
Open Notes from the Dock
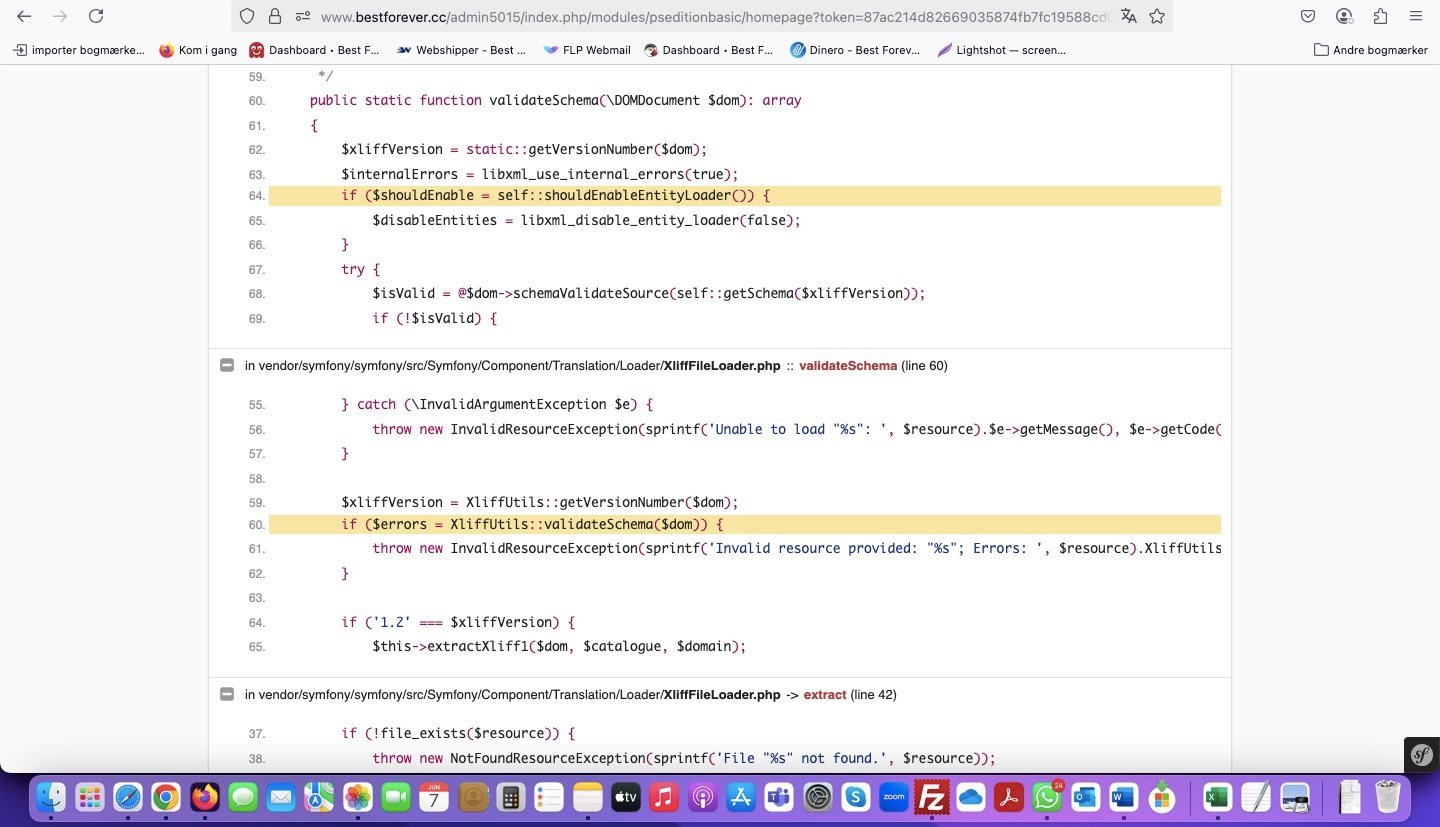tap(588, 797)
